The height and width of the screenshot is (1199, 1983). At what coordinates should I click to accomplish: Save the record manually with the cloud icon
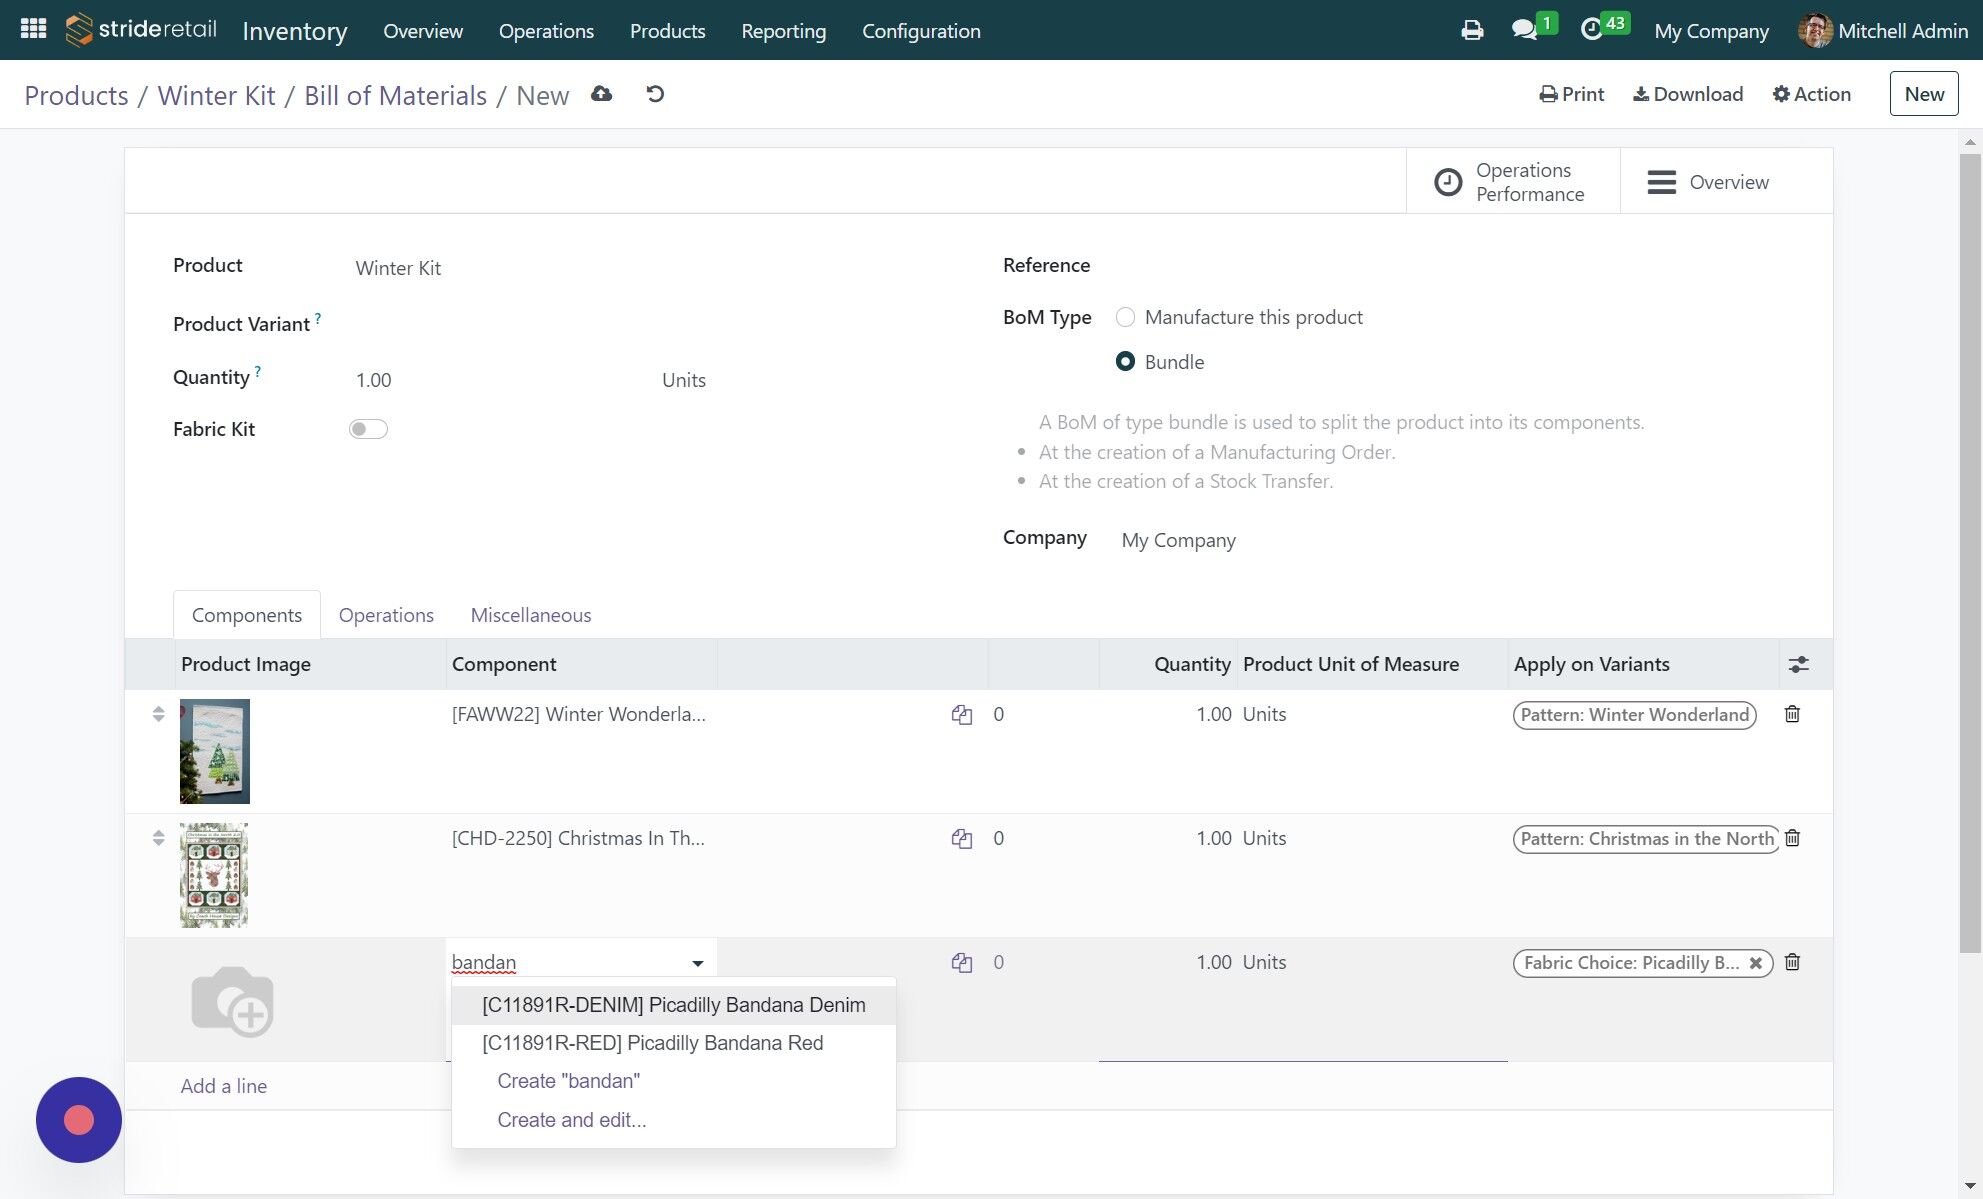click(x=601, y=94)
